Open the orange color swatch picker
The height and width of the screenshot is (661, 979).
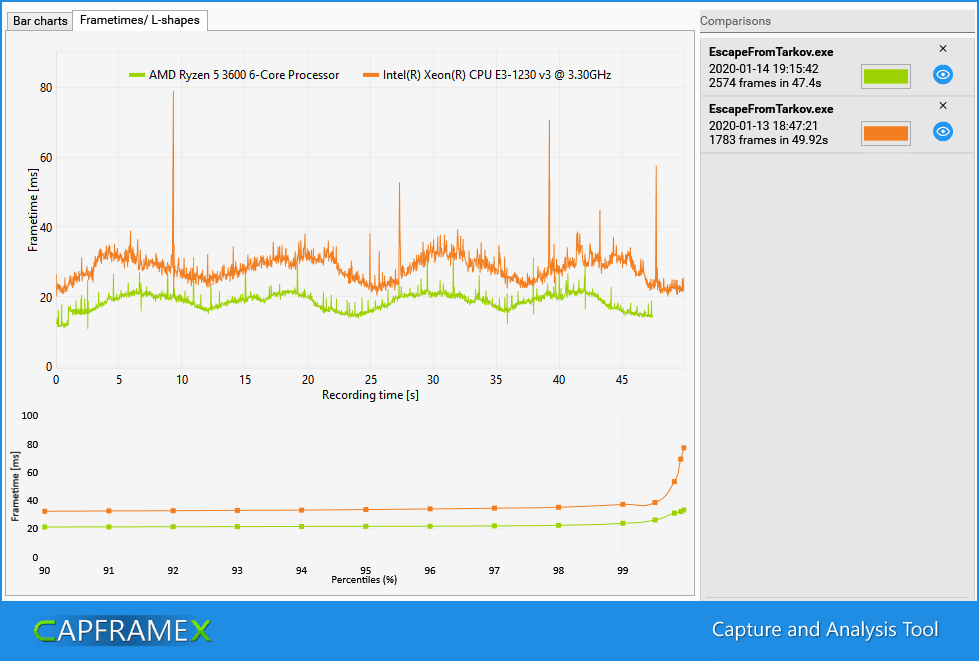coord(885,133)
